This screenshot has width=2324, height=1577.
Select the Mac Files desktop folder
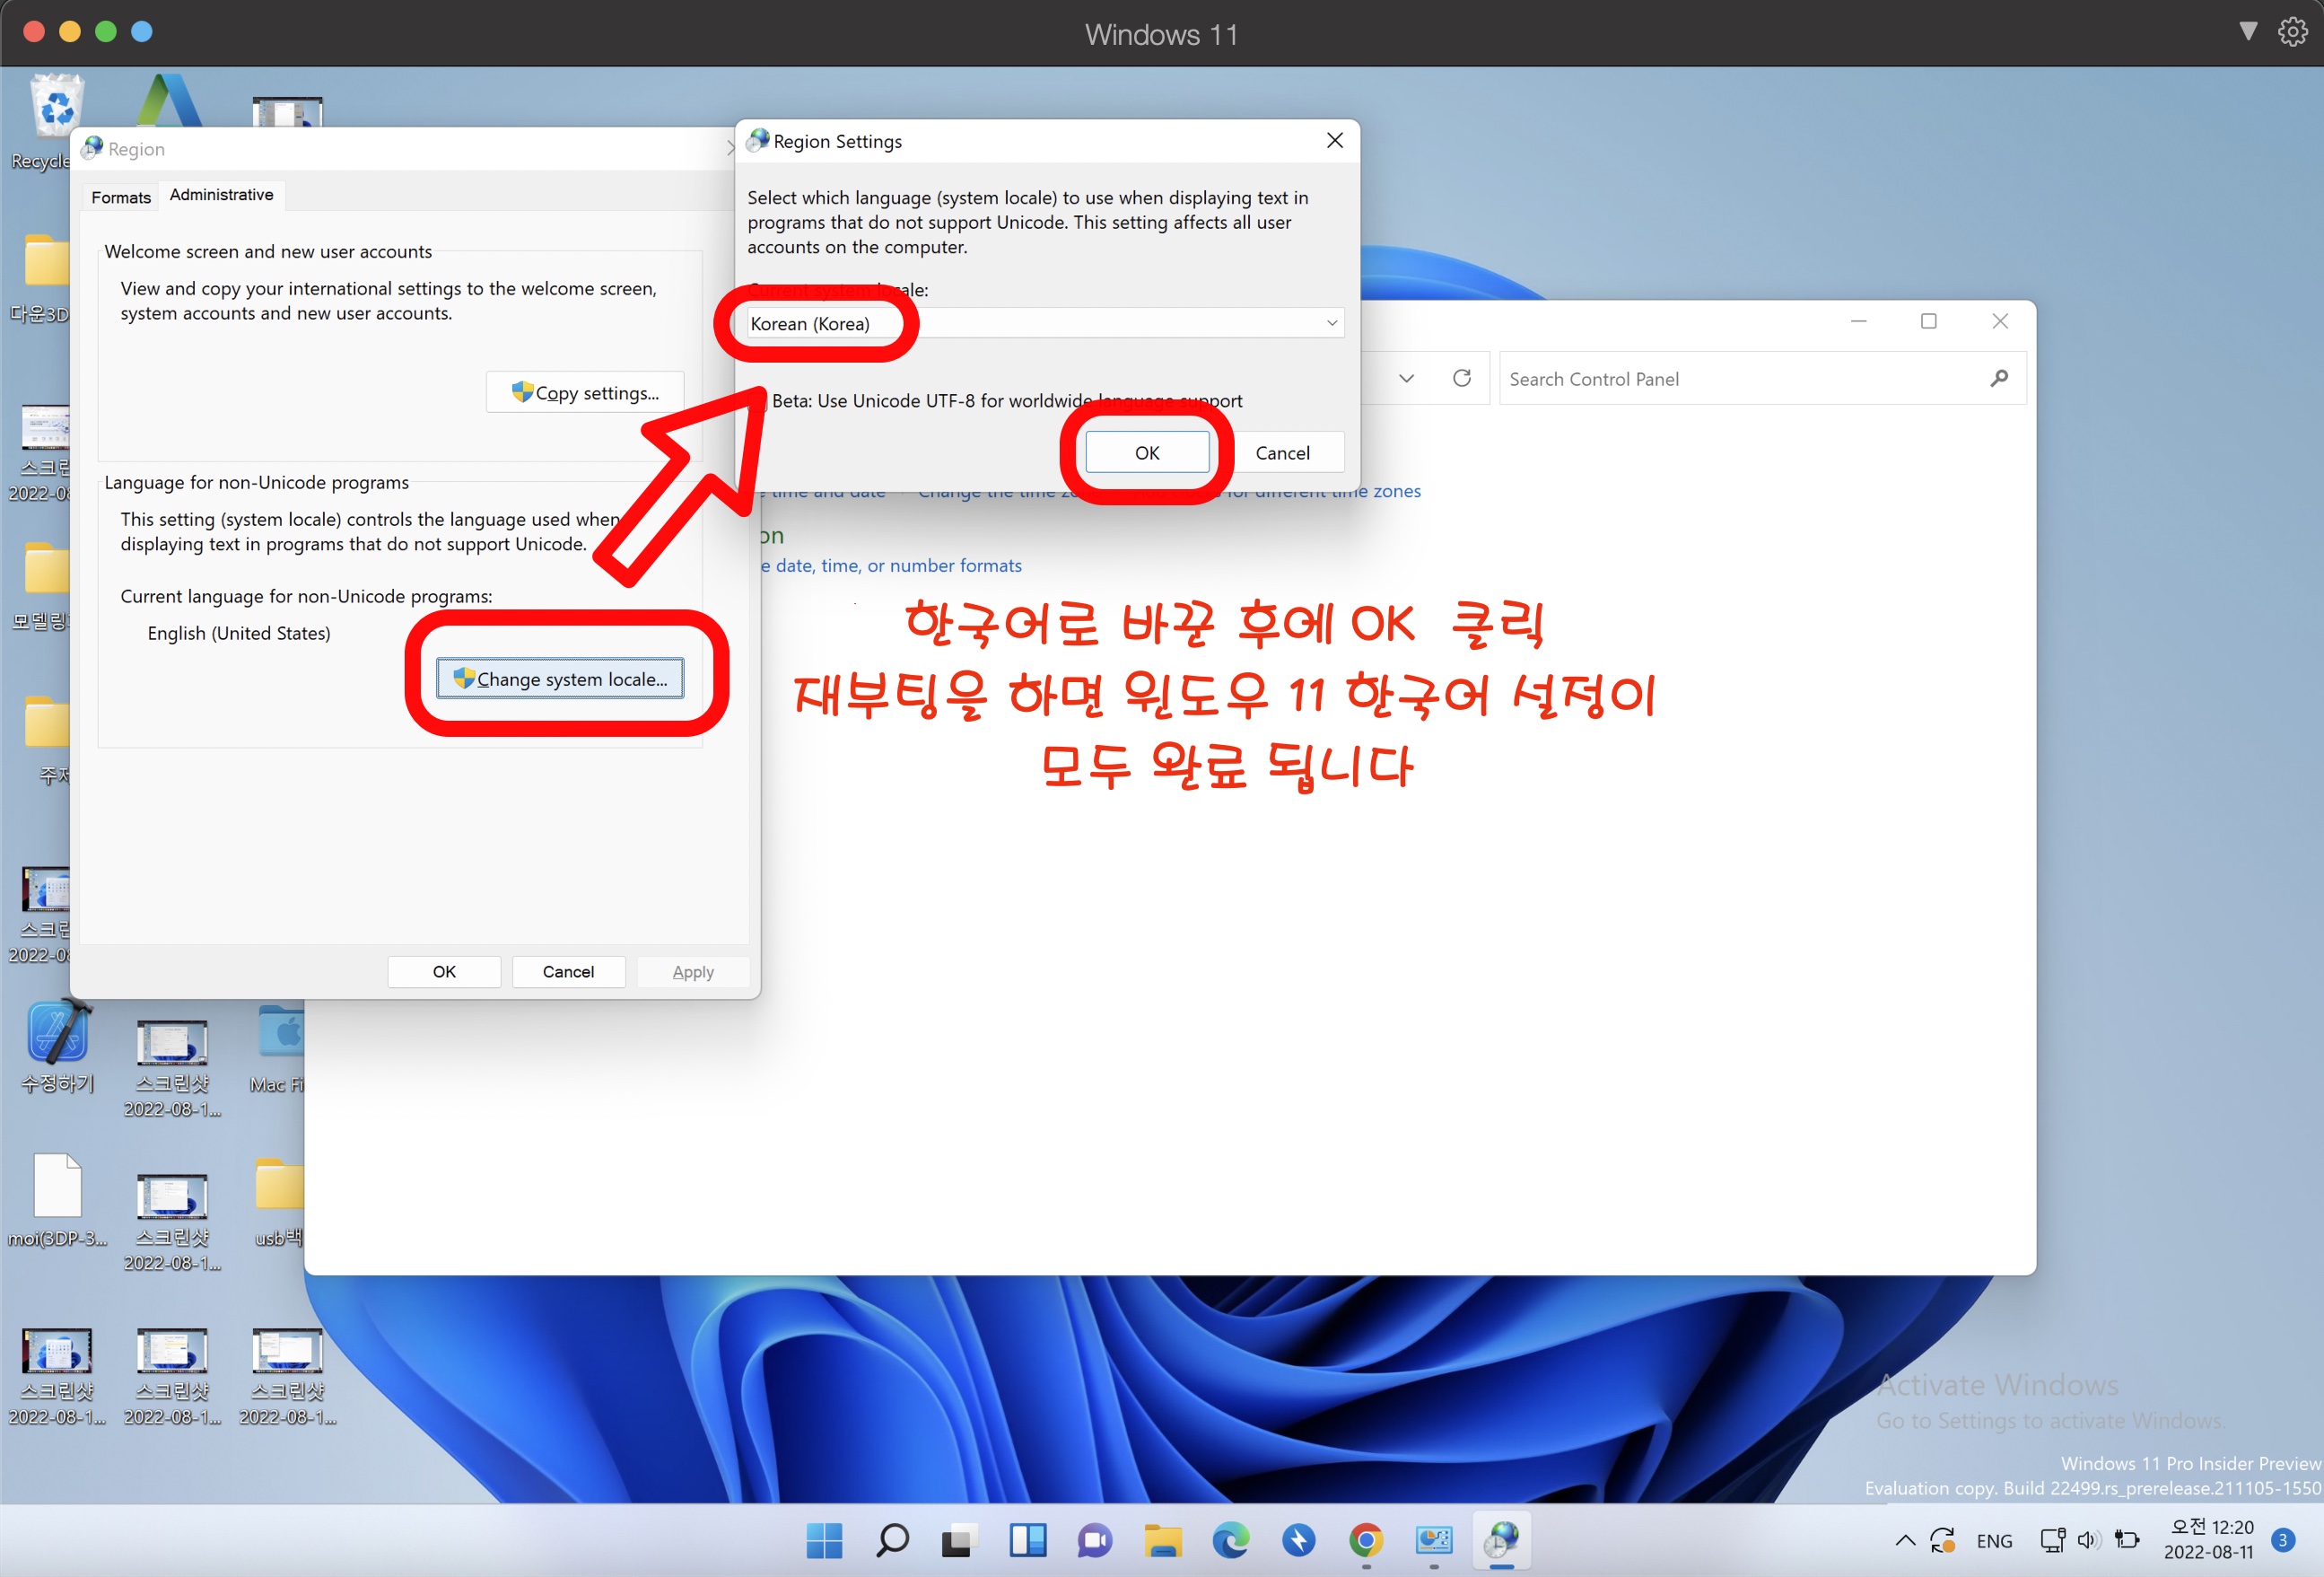pyautogui.click(x=278, y=1048)
